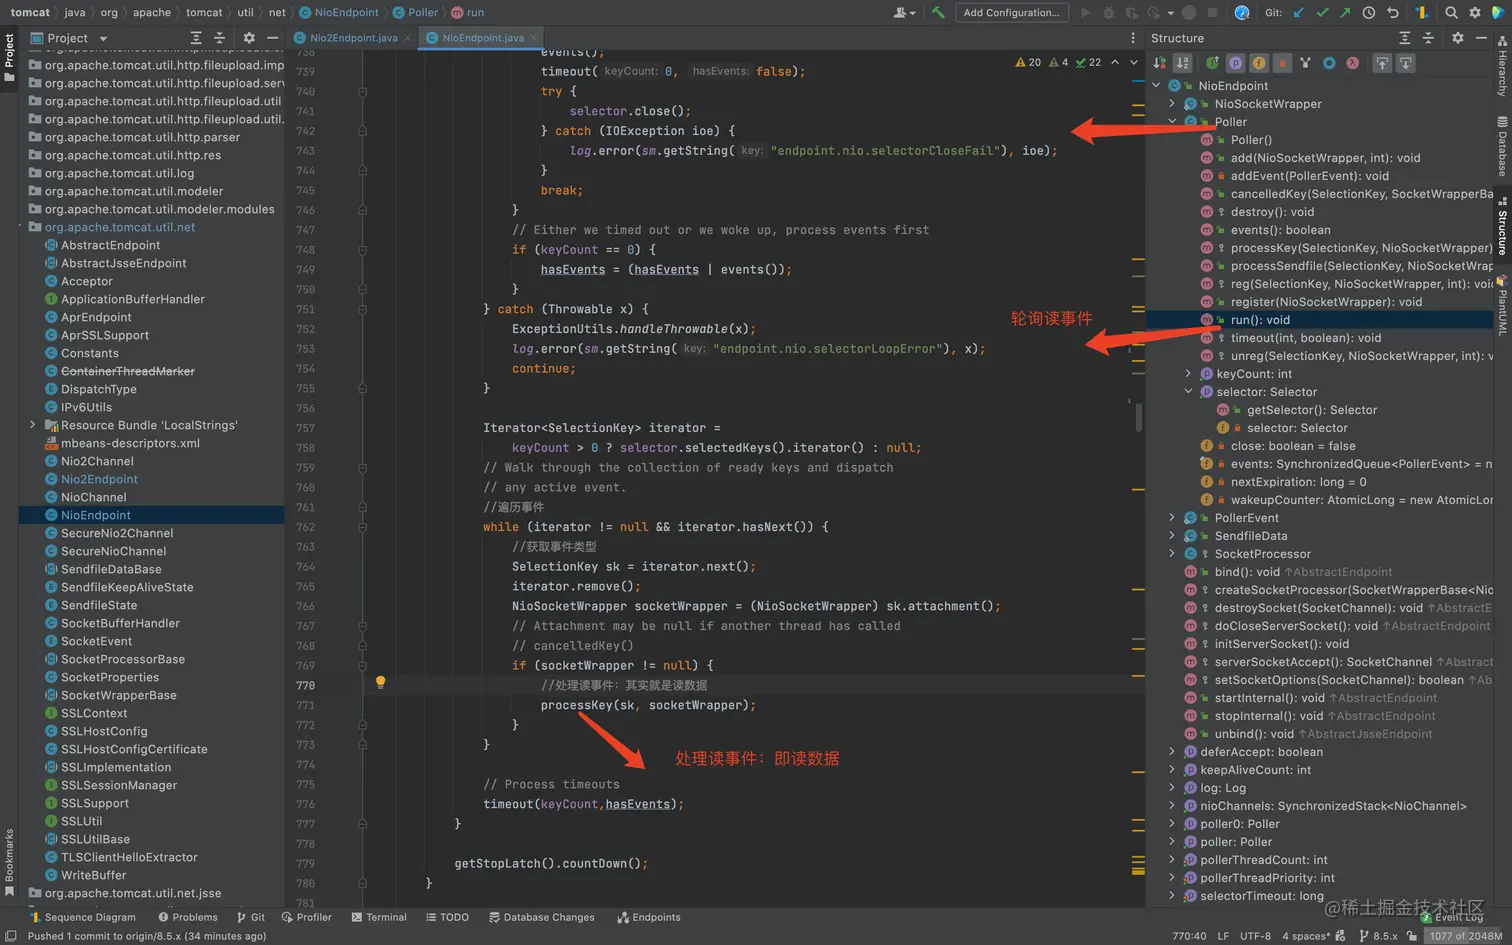
Task: Expand keyCount: int node in Structure
Action: click(1188, 374)
